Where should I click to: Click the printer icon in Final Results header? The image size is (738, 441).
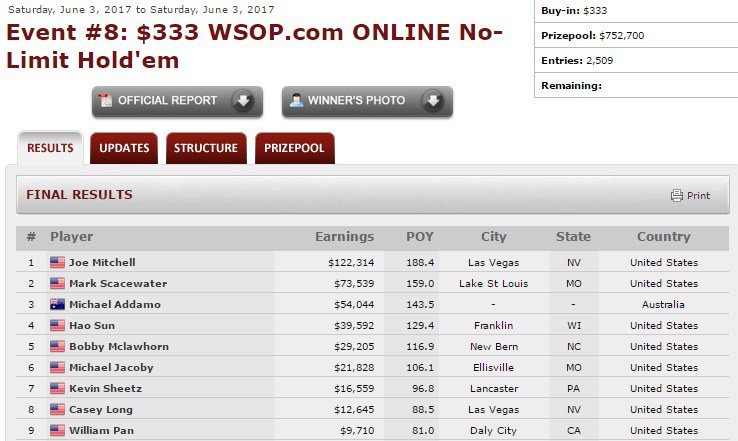point(677,195)
